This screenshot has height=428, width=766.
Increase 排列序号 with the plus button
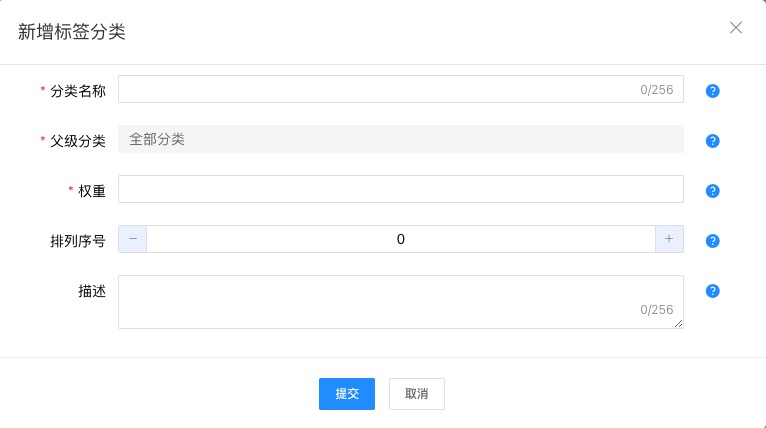click(669, 239)
